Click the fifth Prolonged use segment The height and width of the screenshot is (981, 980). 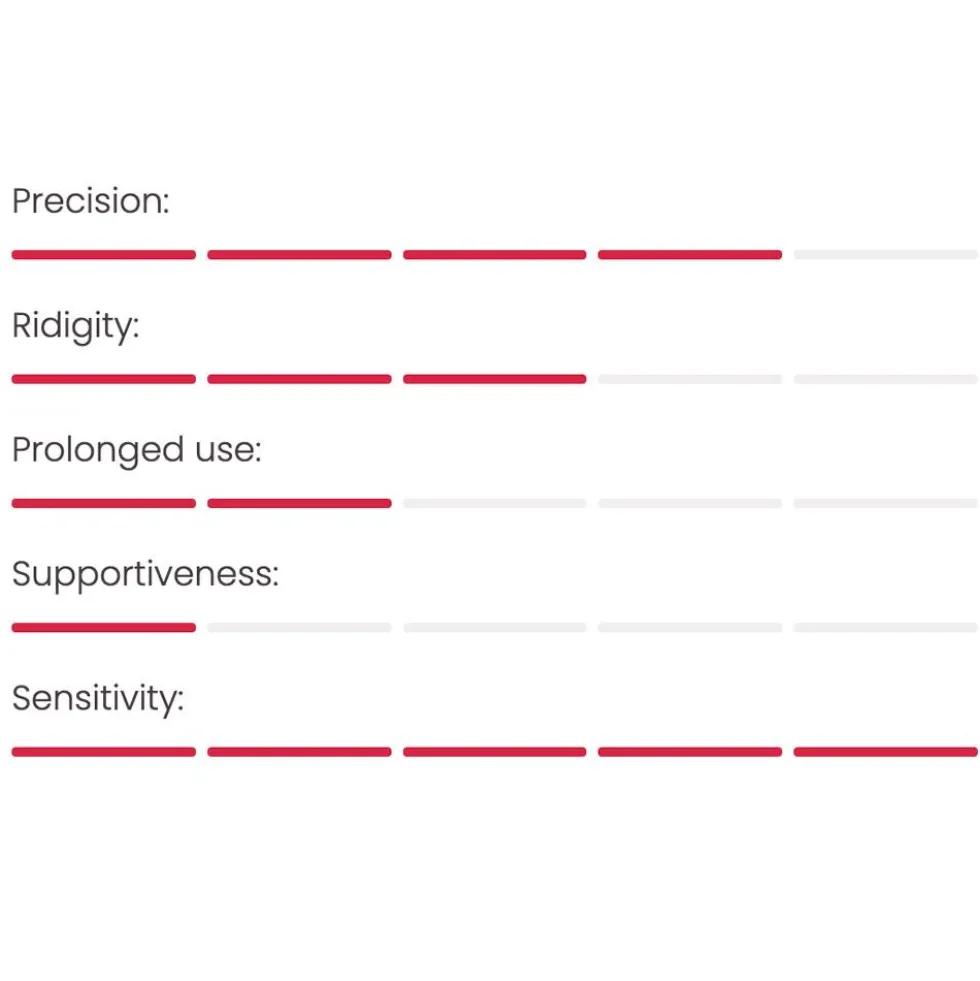(885, 504)
